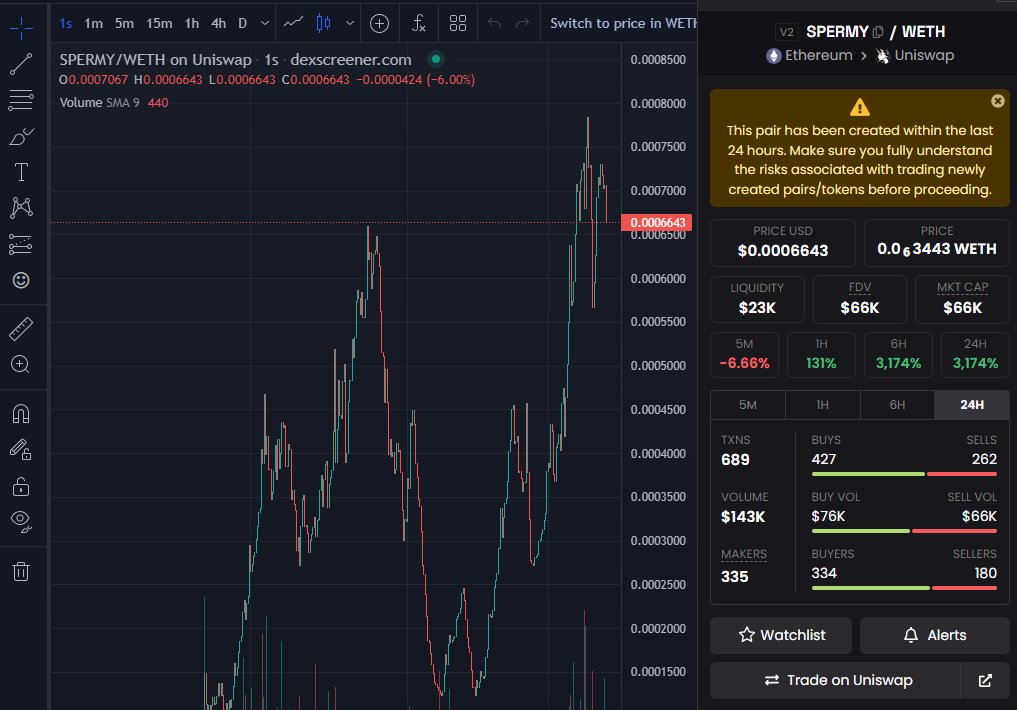The height and width of the screenshot is (710, 1017).
Task: Select the line chart style icon
Action: coord(293,23)
